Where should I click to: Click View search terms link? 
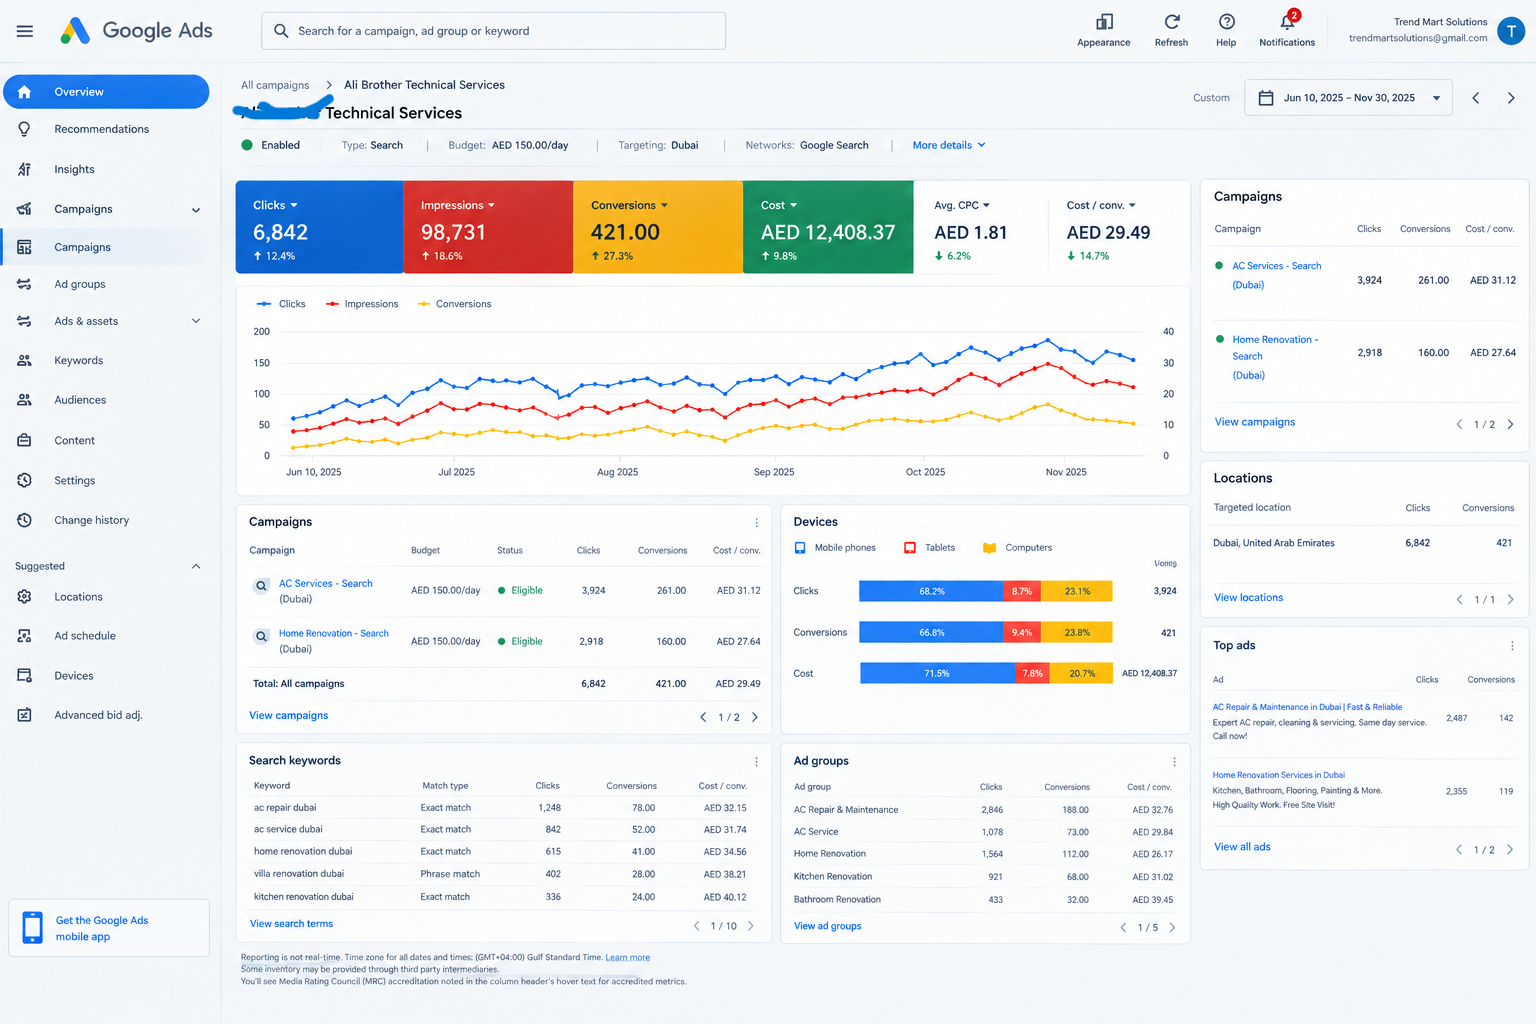[x=291, y=924]
